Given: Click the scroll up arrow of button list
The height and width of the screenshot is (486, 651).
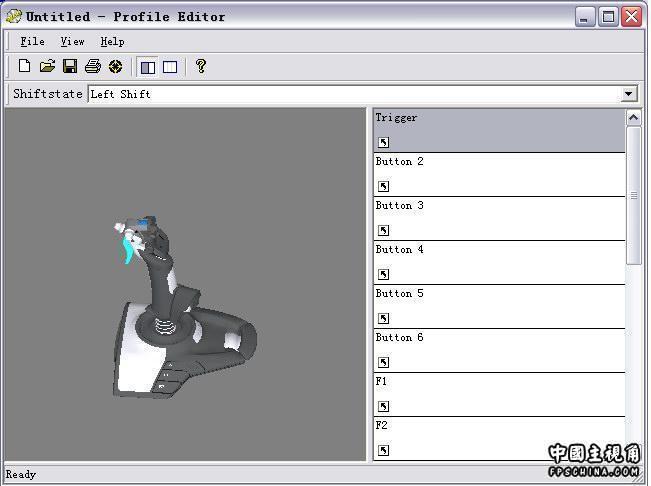Looking at the screenshot, I should click(x=634, y=118).
